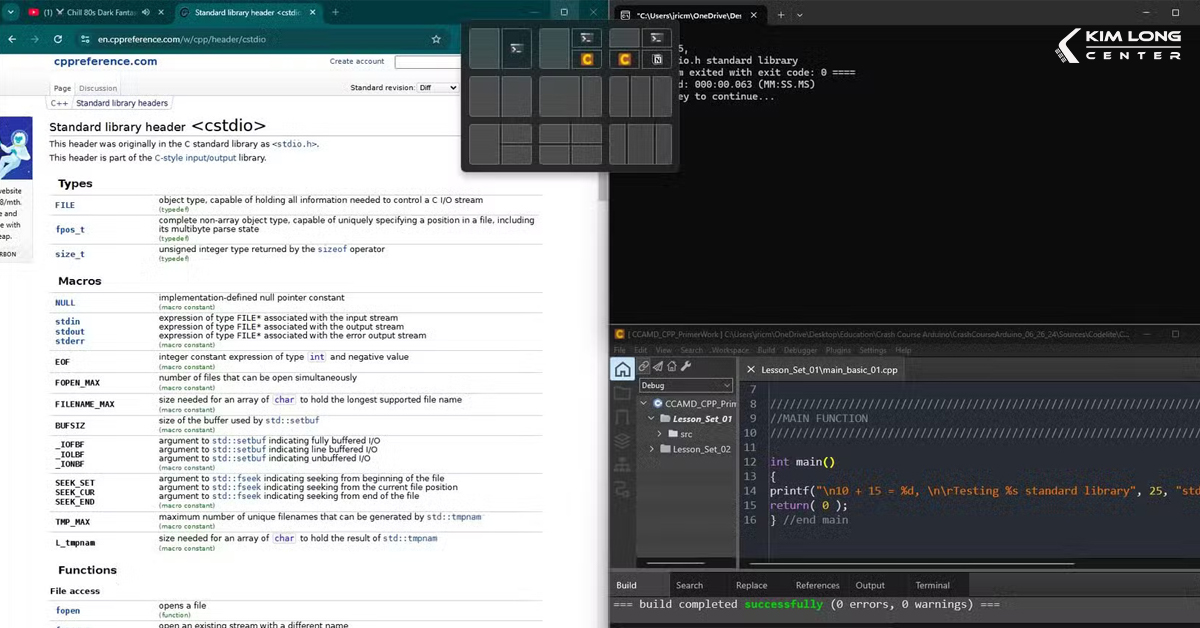Open the Standard revision Diff dropdown
The image size is (1200, 628).
(x=437, y=88)
